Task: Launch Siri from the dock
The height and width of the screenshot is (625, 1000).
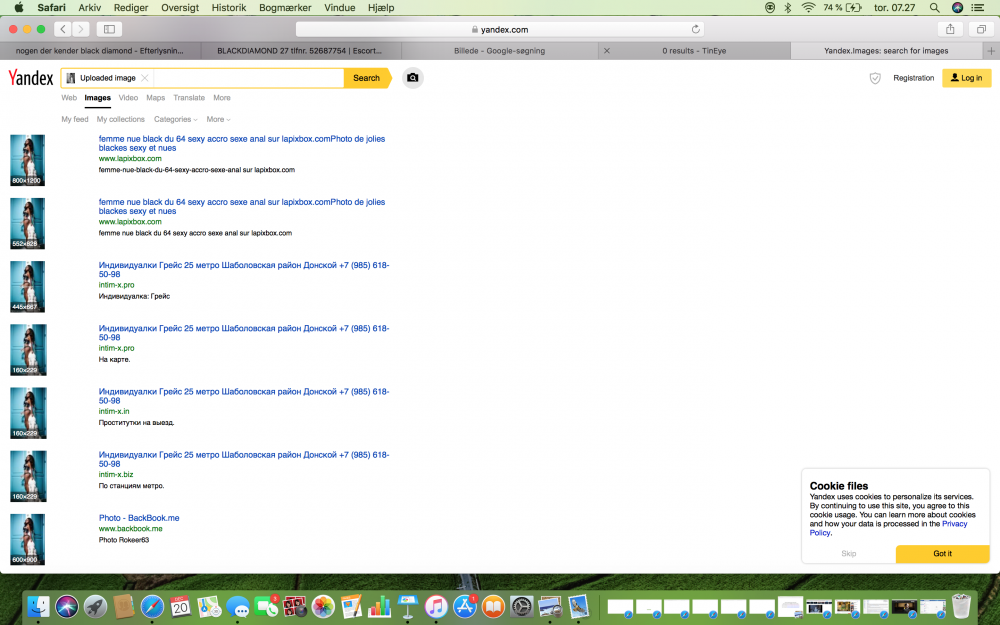Action: point(67,607)
